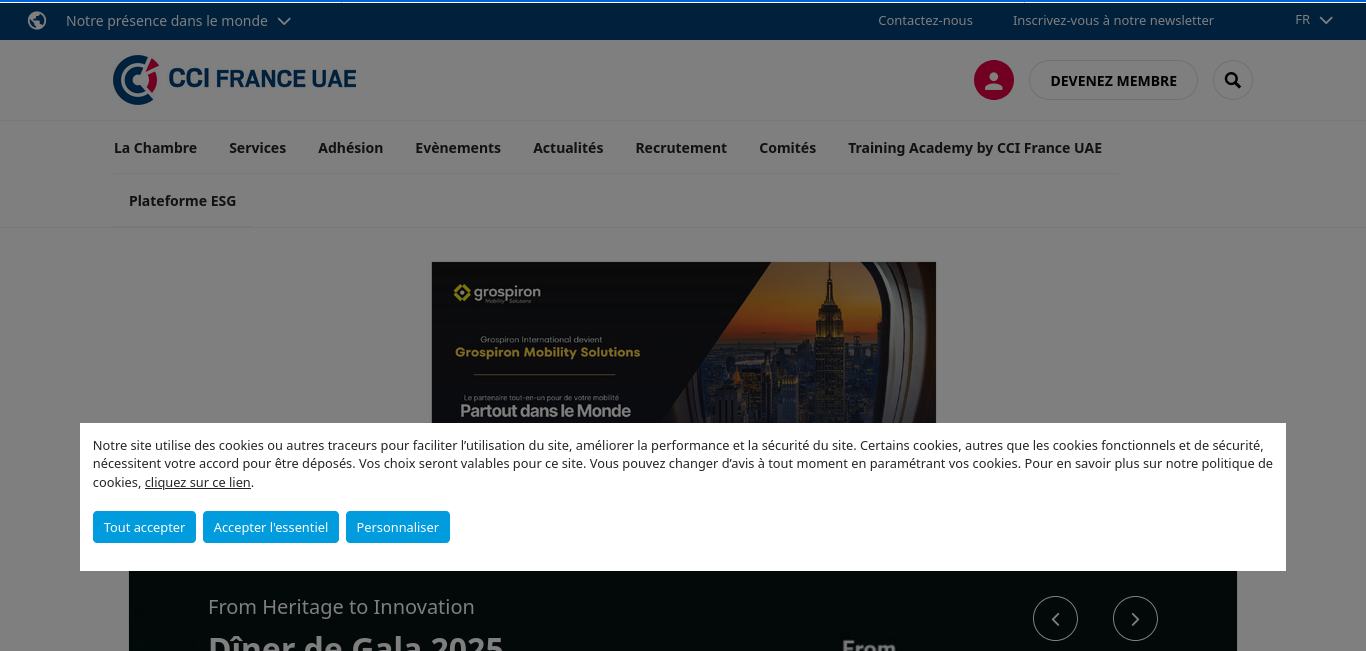
Task: Click the CCI France UAE logo
Action: [x=235, y=80]
